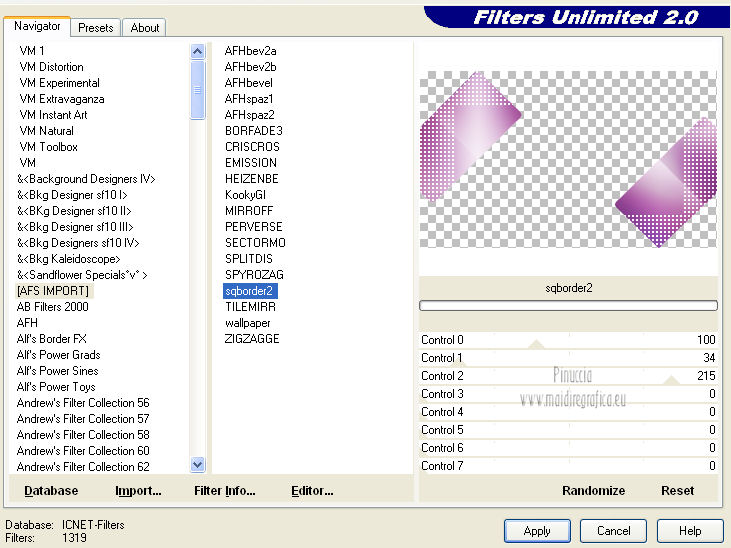Image resolution: width=731 pixels, height=548 pixels.
Task: Click the filter preview image
Action: click(x=568, y=159)
